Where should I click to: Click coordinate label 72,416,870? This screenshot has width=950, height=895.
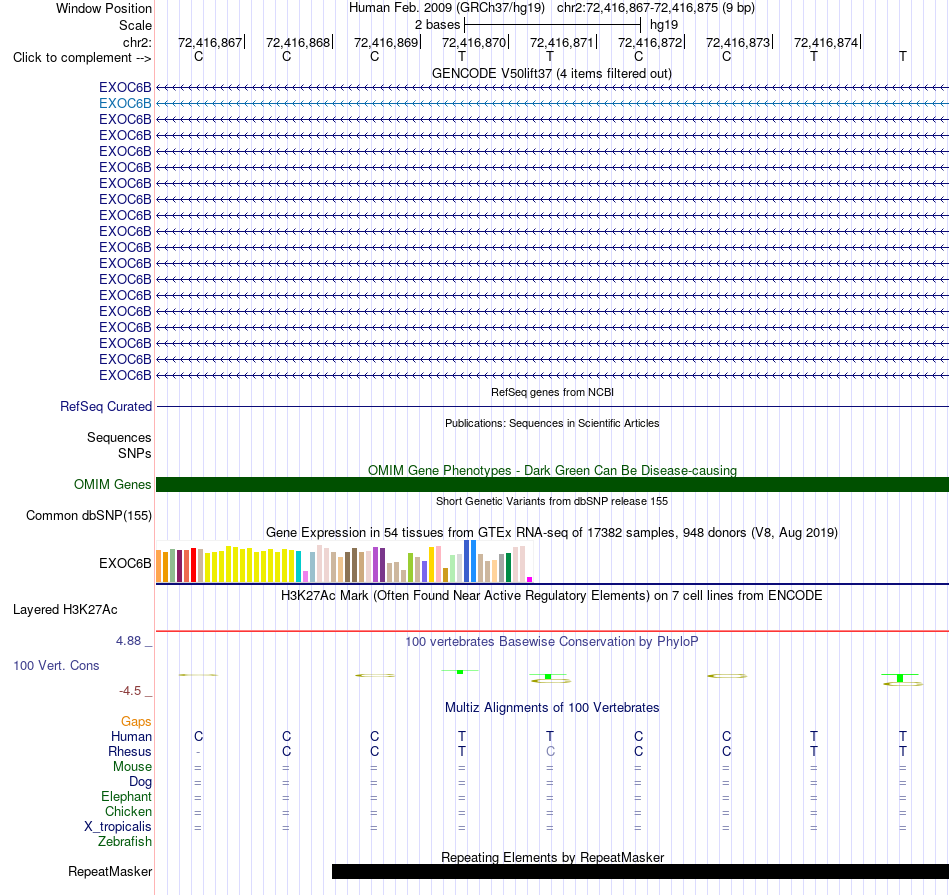click(x=474, y=42)
